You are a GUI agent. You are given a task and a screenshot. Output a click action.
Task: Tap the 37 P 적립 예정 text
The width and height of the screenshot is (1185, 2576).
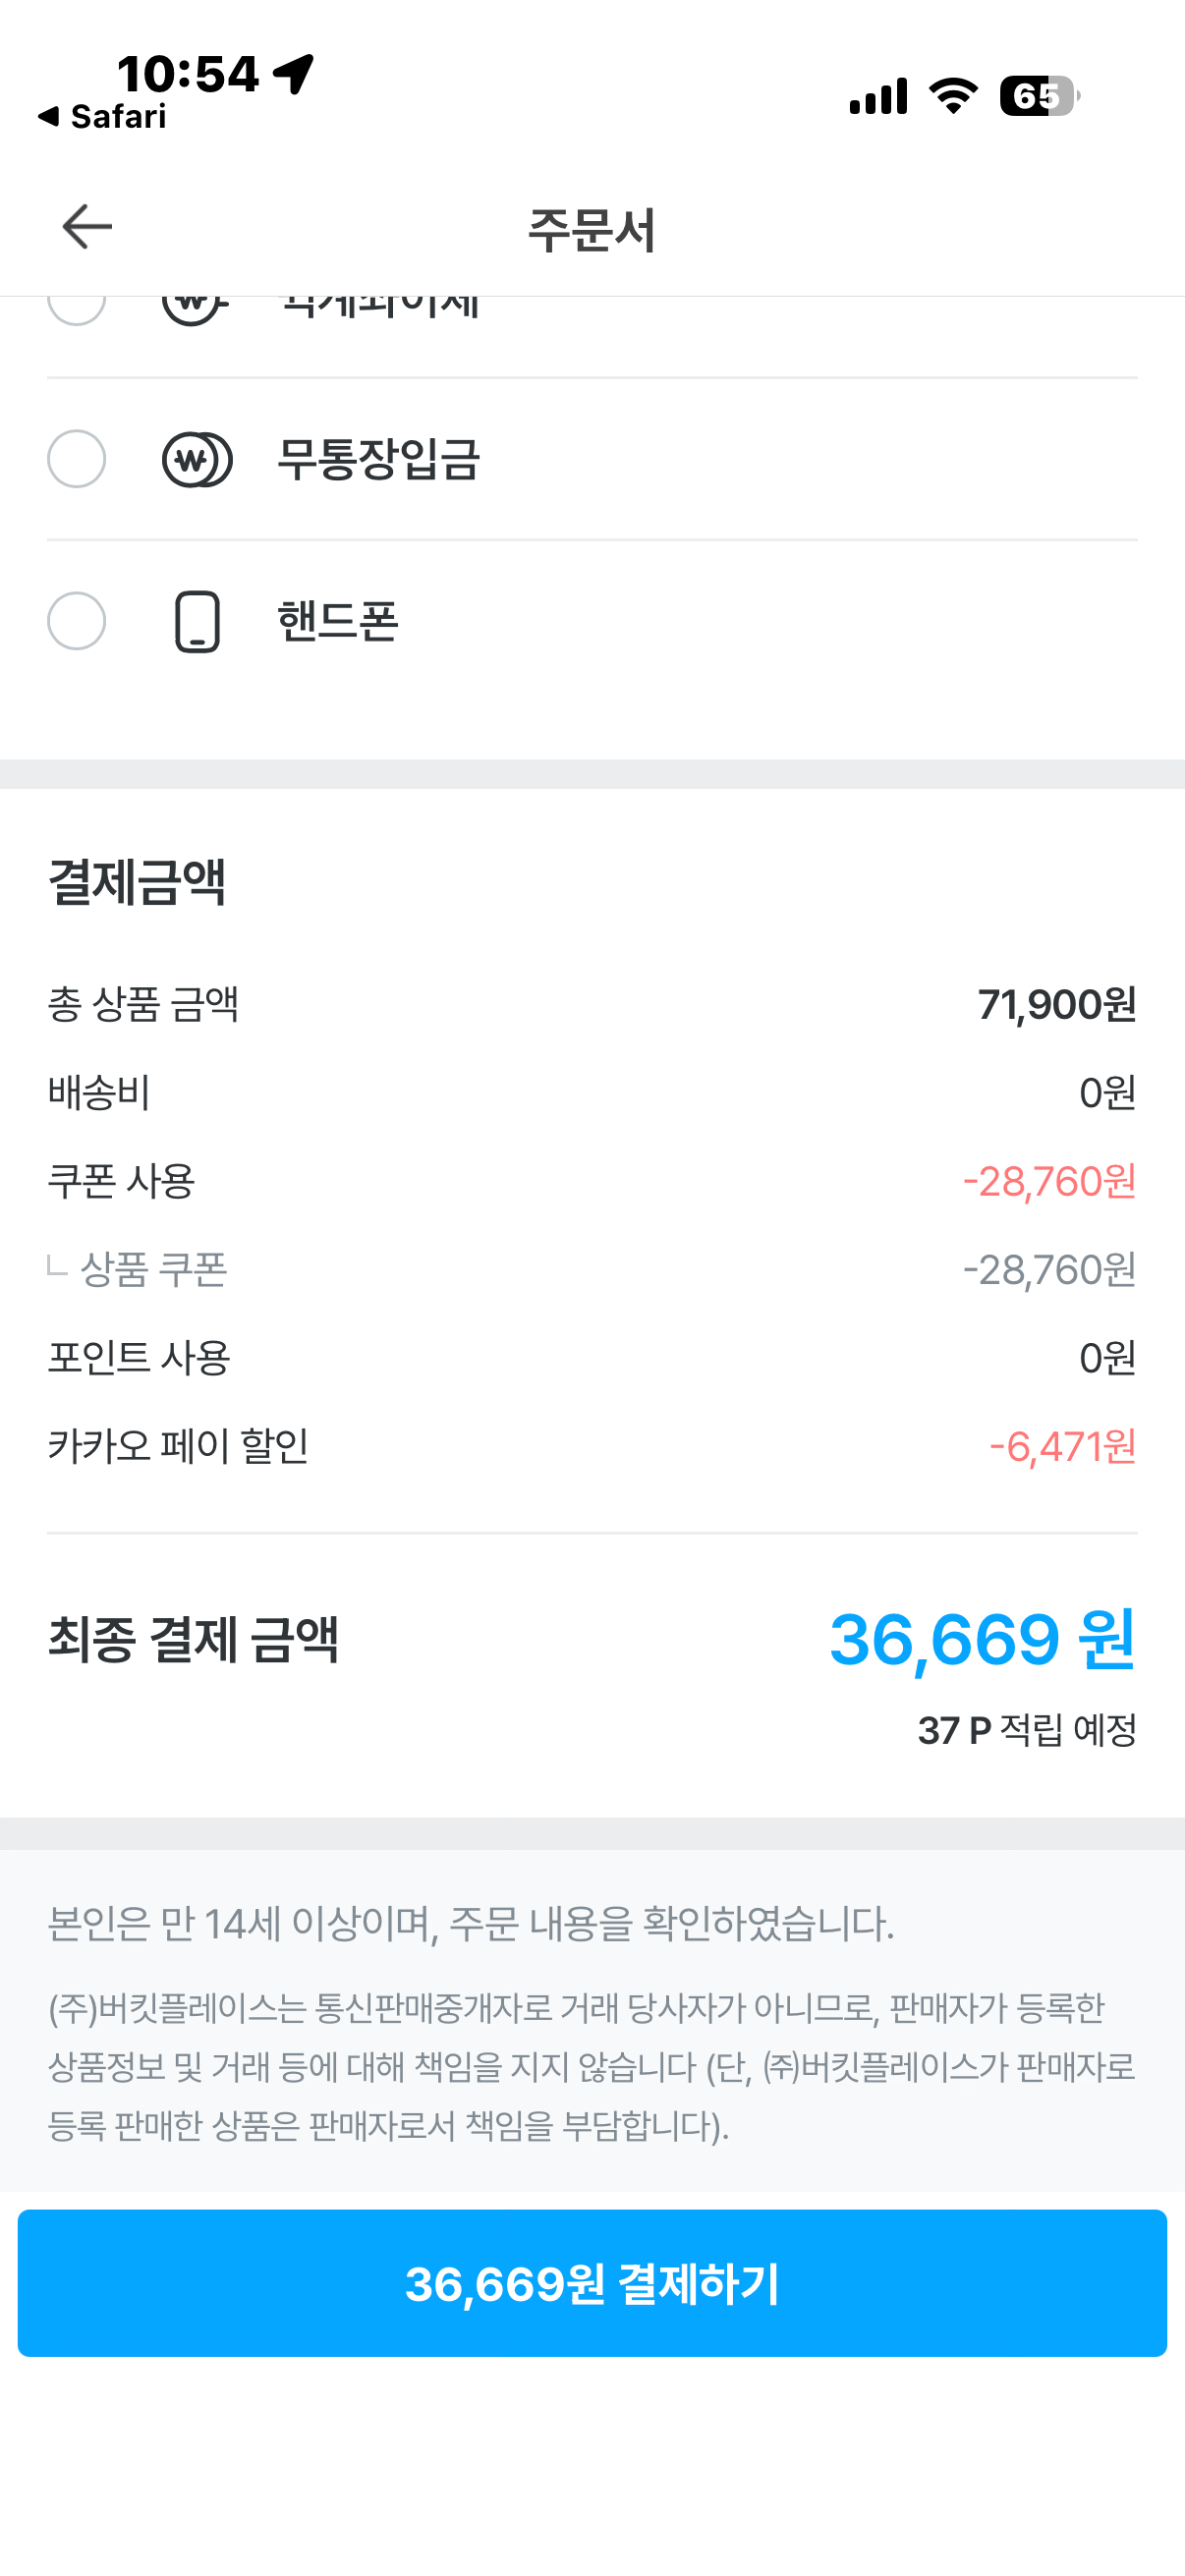(1027, 1730)
